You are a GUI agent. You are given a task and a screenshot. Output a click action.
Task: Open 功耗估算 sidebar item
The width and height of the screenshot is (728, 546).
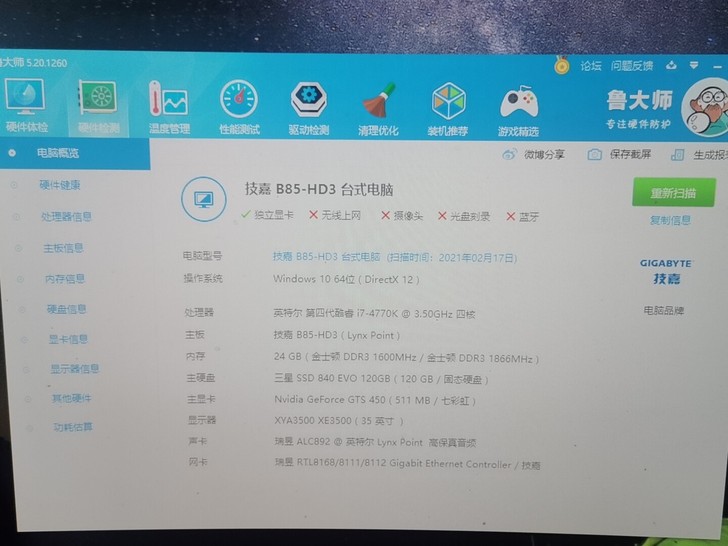pos(73,427)
